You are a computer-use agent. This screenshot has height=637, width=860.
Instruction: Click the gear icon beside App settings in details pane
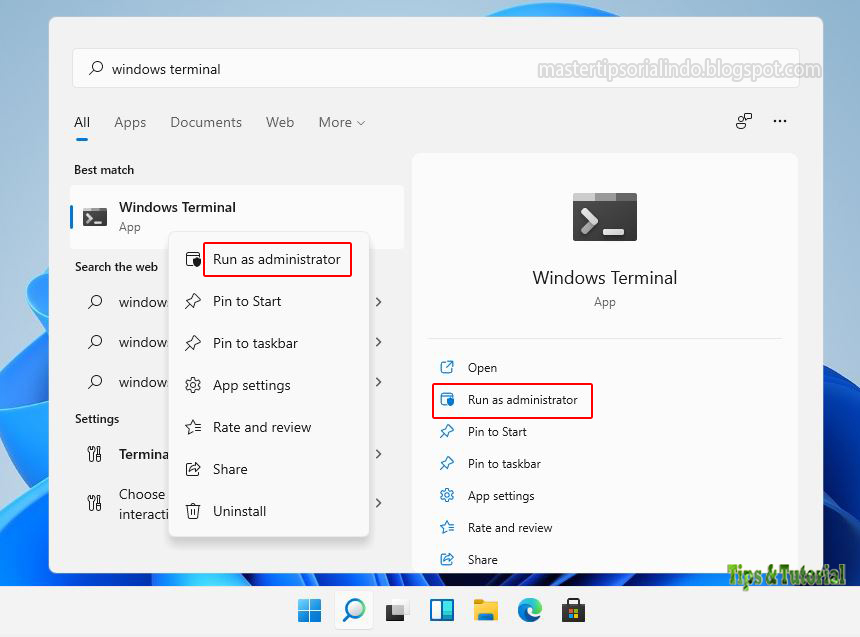pyautogui.click(x=447, y=495)
